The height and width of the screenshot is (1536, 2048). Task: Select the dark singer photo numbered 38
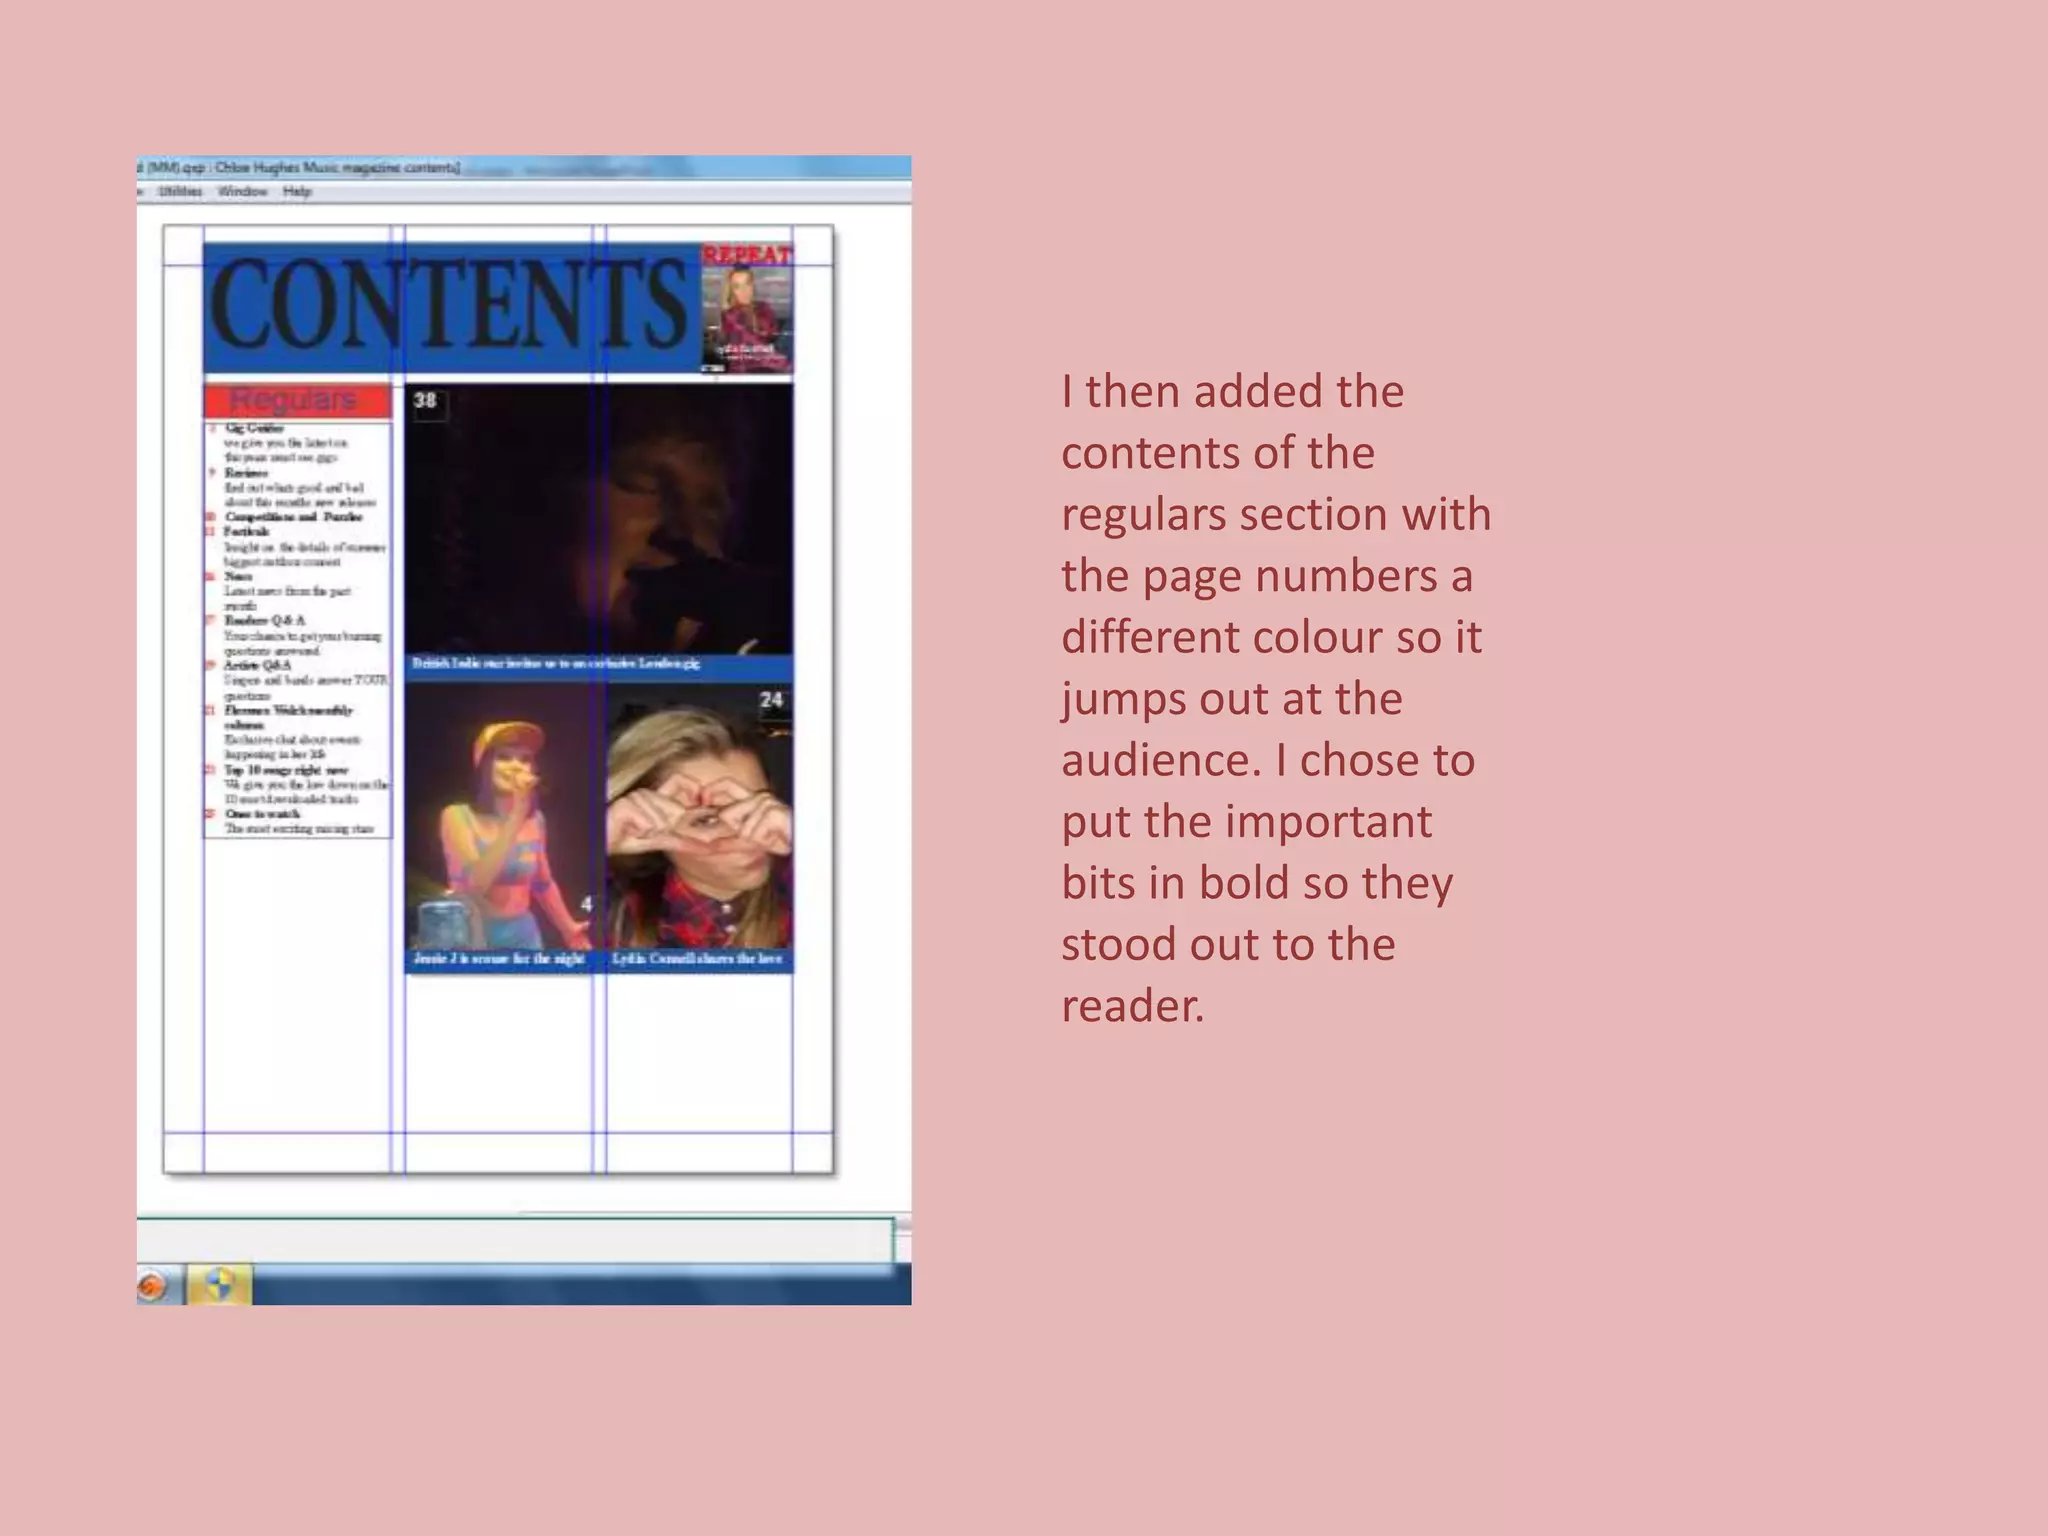pyautogui.click(x=599, y=520)
